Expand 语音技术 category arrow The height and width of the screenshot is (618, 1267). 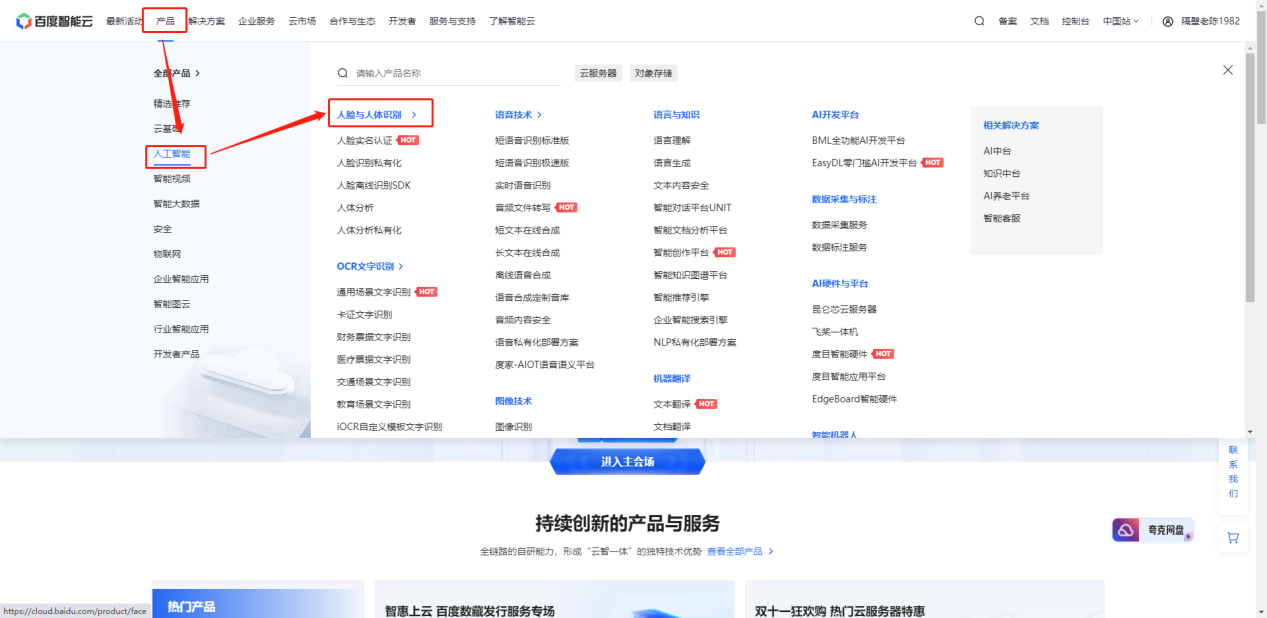point(539,115)
